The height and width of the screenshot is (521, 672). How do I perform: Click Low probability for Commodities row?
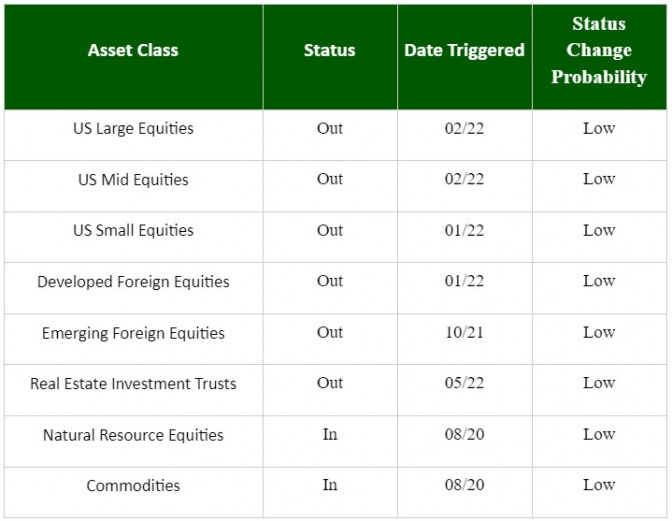(599, 485)
